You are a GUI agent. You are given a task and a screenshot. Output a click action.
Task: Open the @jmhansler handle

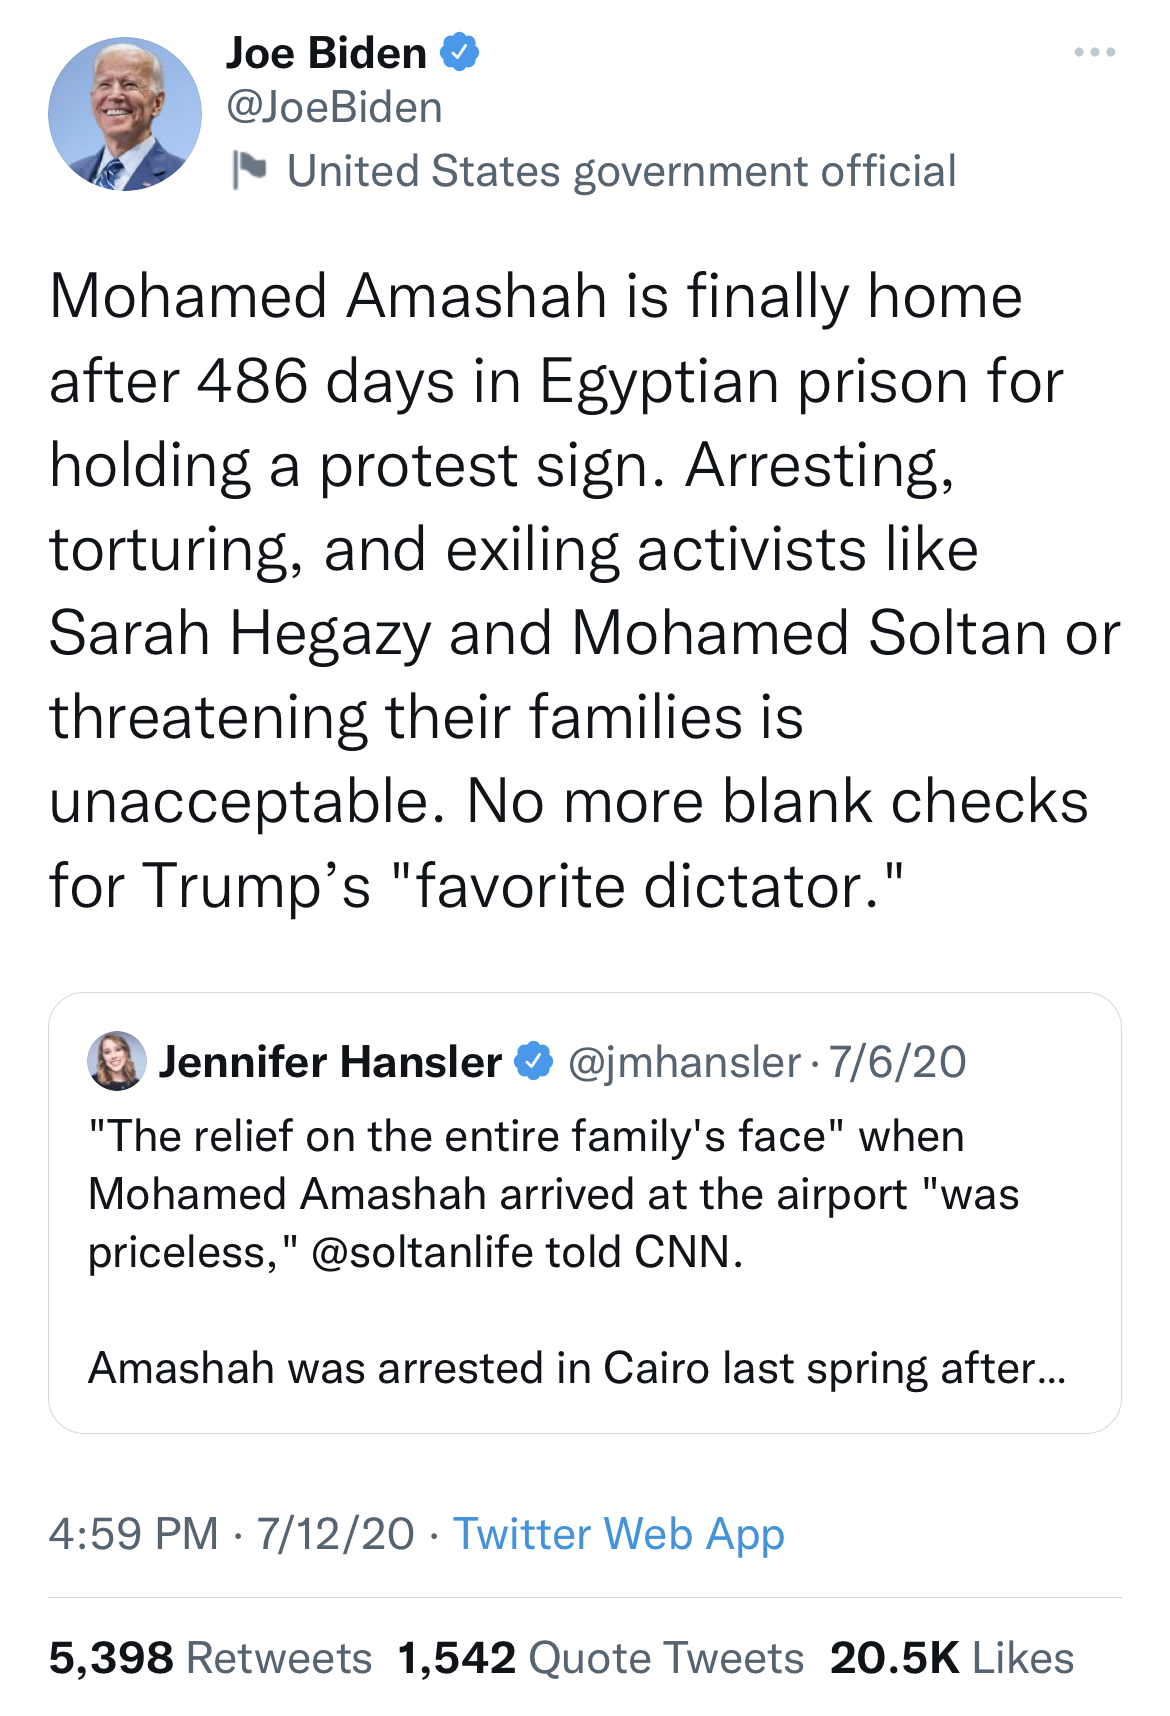click(684, 1062)
